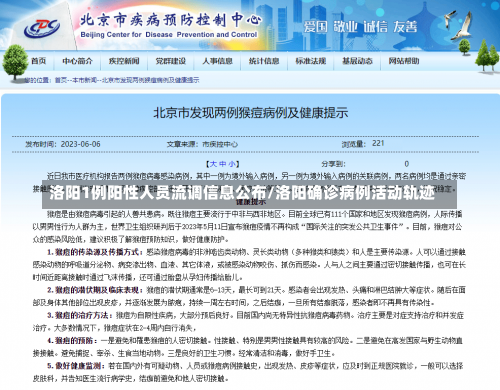This screenshot has height=390, width=500.
Task: Click the heading 4. 猴痘的预防
Action: 72,341
